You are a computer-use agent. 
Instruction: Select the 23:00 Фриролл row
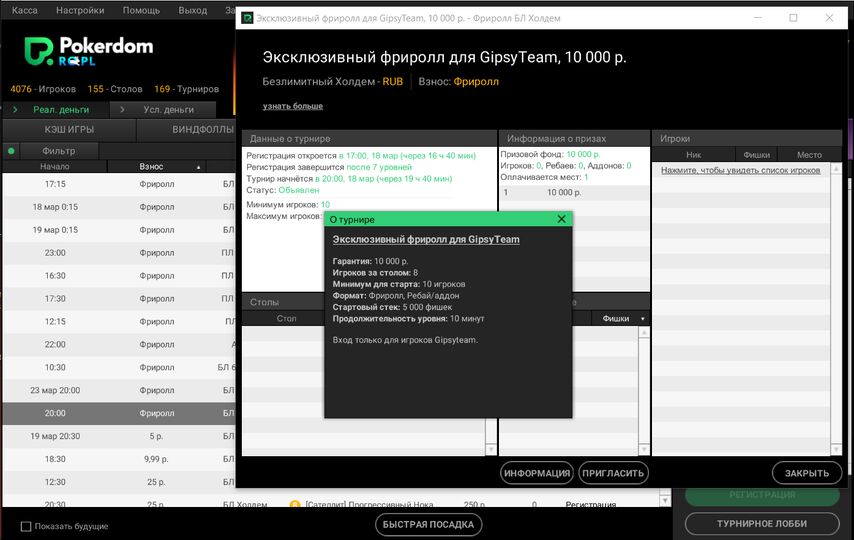coord(119,253)
